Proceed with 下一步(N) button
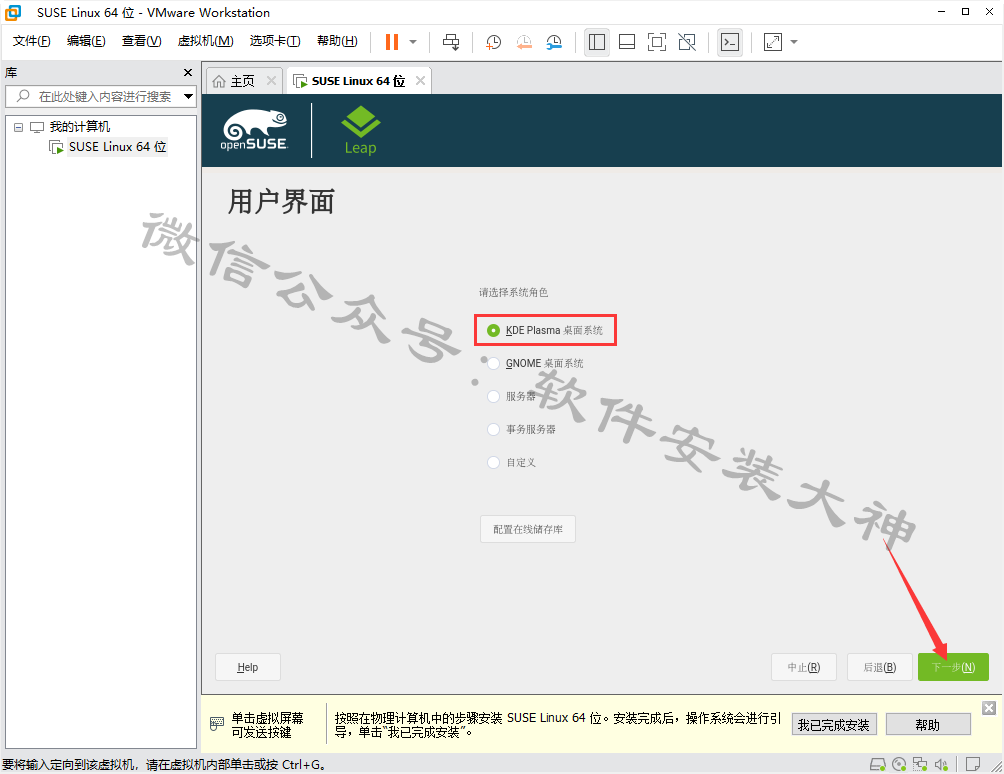1004x774 pixels. click(x=953, y=667)
